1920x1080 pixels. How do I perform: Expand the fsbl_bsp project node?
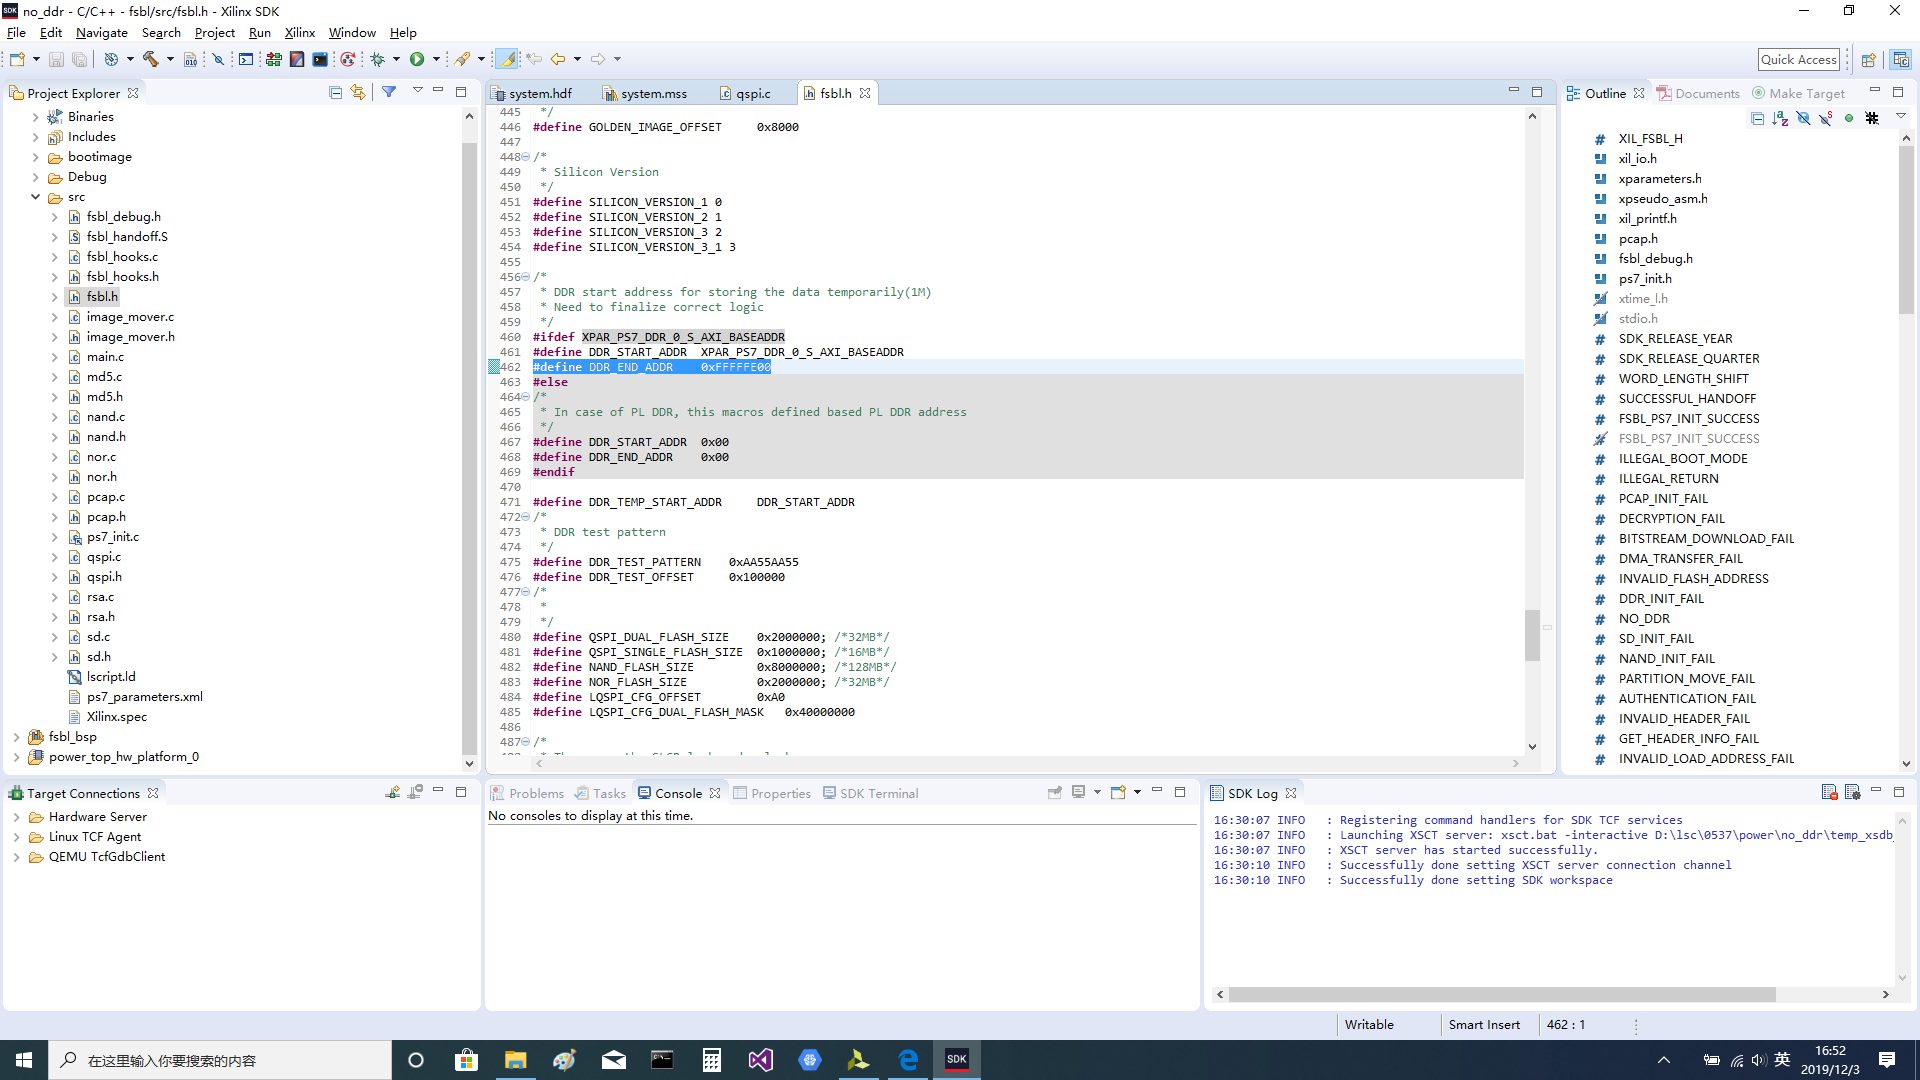pos(17,737)
